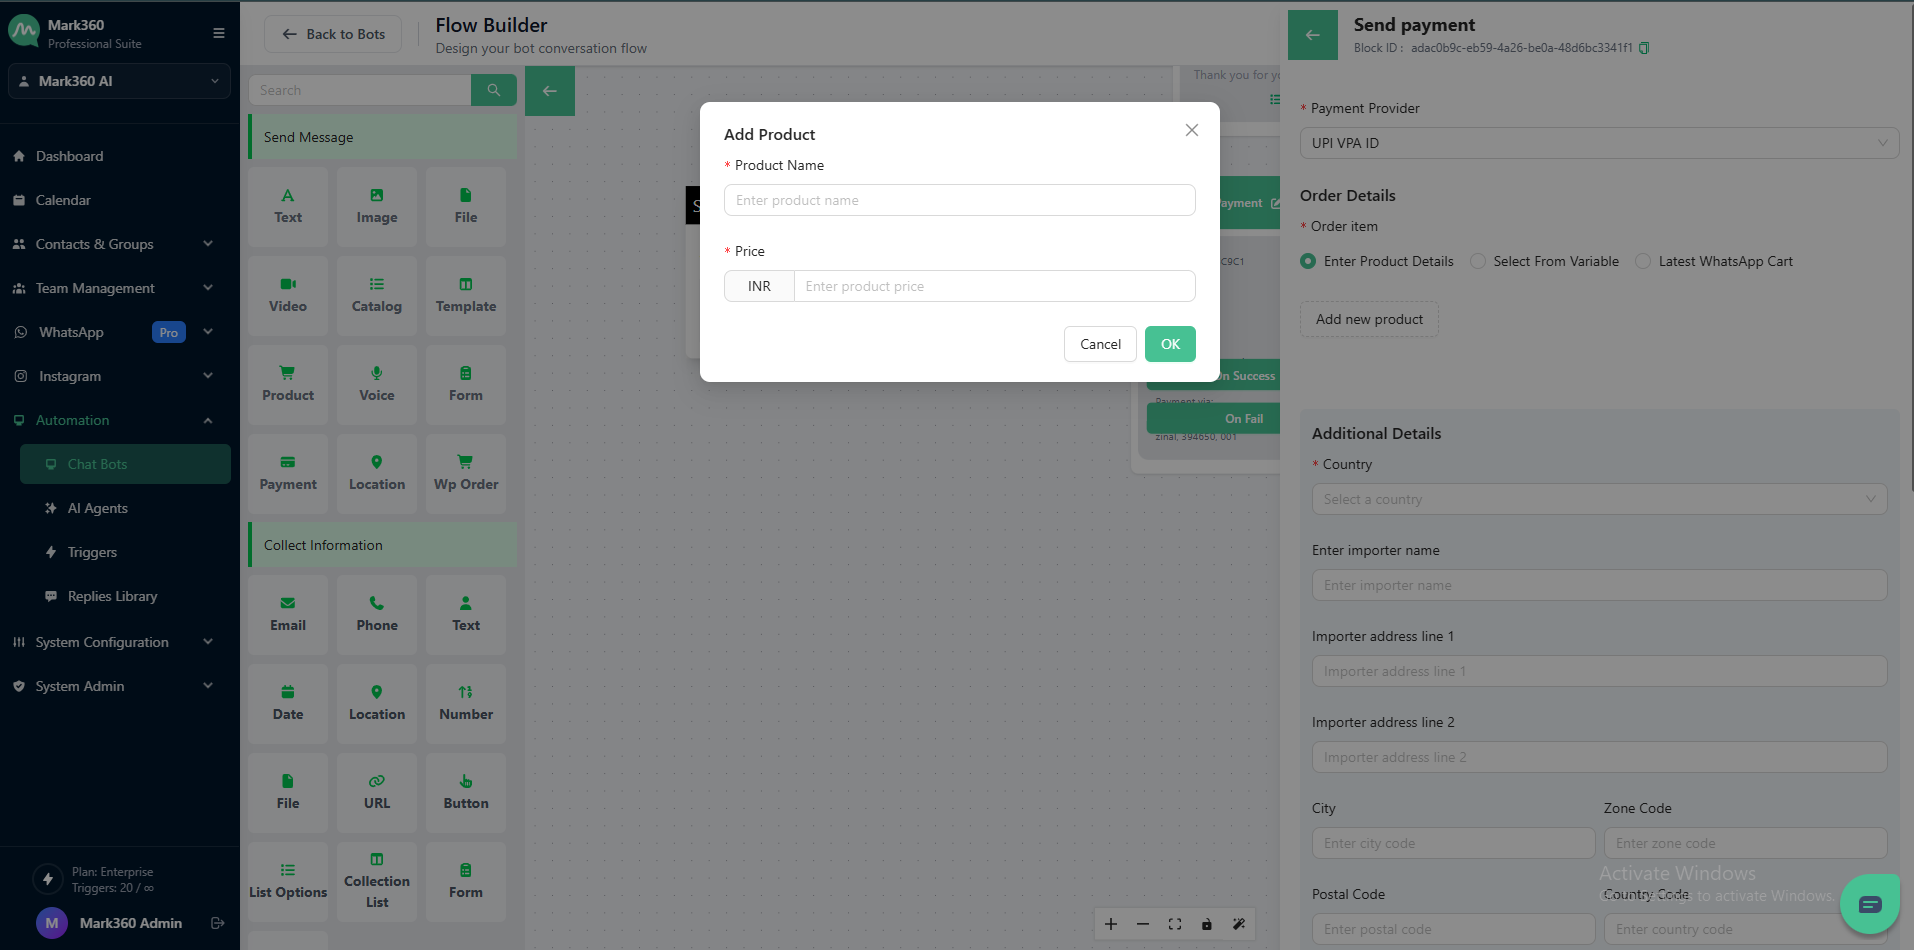Select Latest WhatsApp Cart radio button
The image size is (1914, 950).
coord(1643,261)
